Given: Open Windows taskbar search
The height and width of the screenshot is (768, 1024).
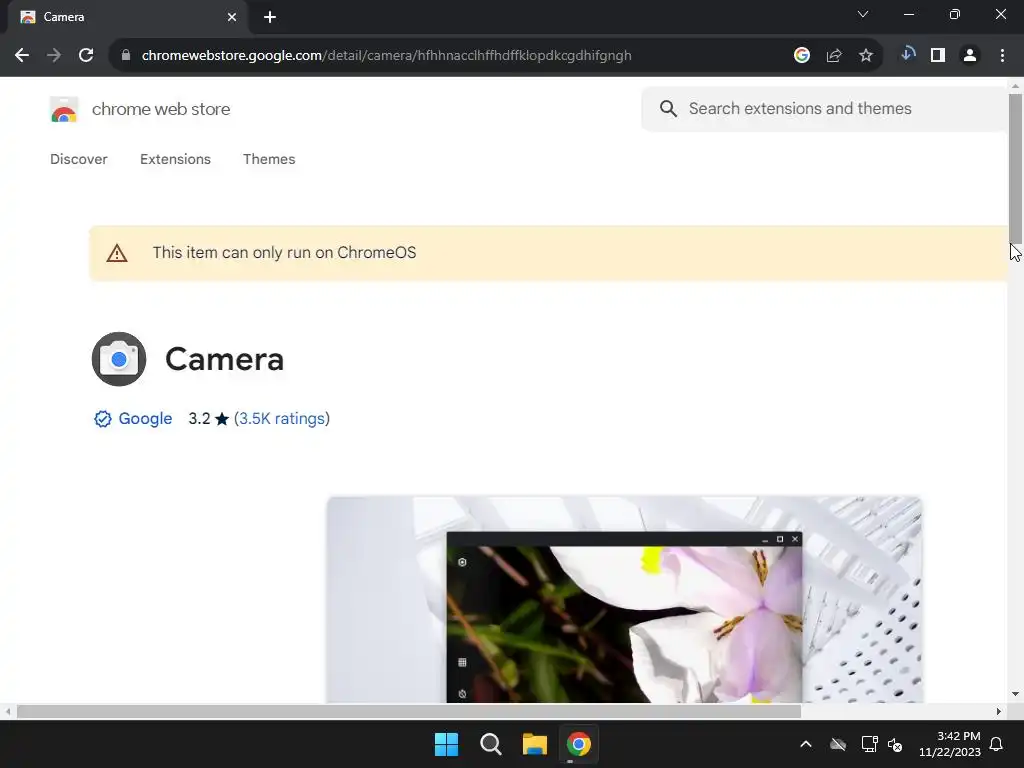Looking at the screenshot, I should [x=490, y=744].
